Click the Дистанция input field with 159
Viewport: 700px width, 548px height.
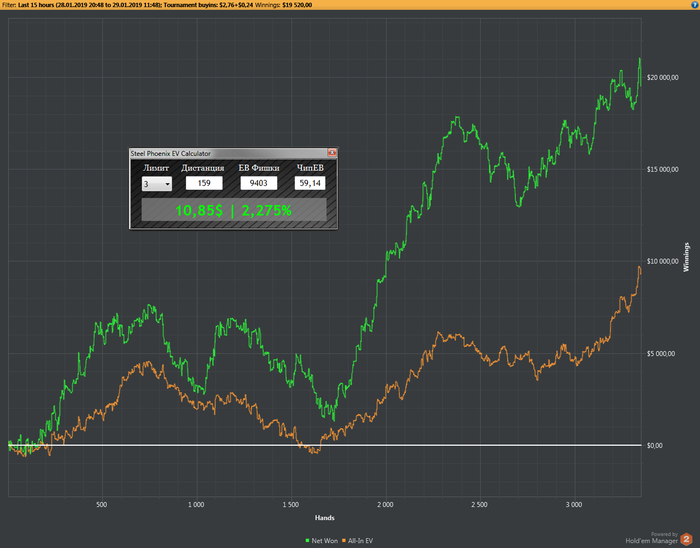click(204, 183)
